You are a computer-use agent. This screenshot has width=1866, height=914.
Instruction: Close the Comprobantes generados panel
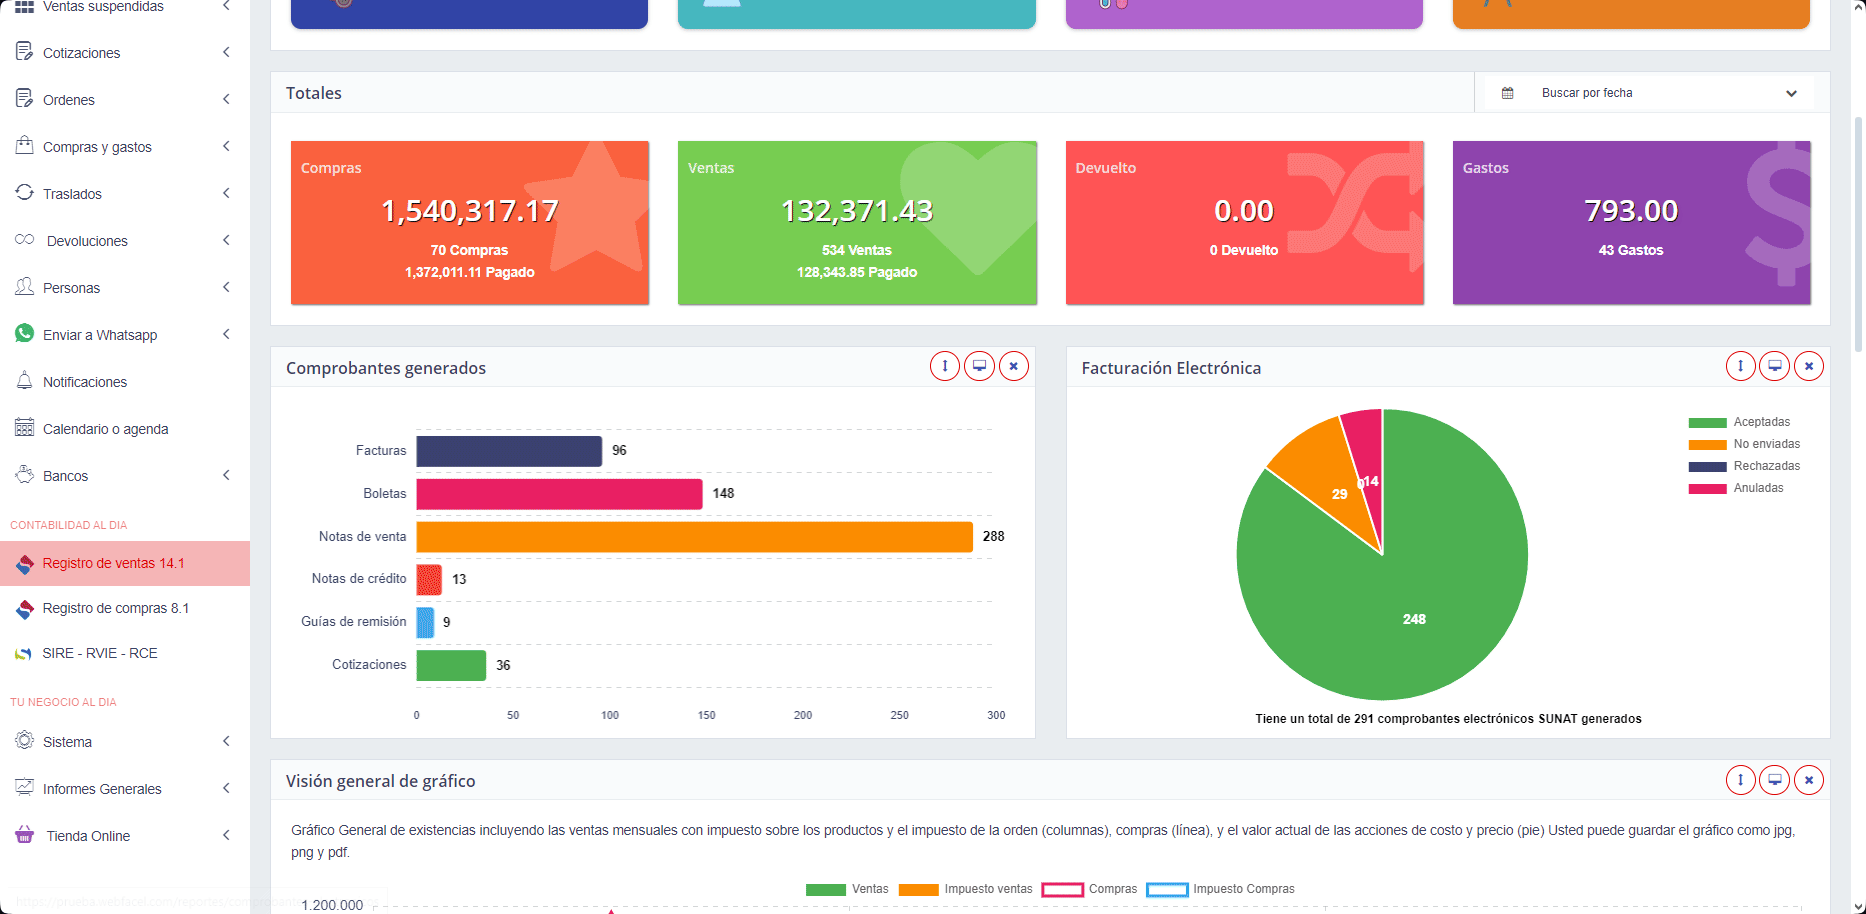point(1013,366)
